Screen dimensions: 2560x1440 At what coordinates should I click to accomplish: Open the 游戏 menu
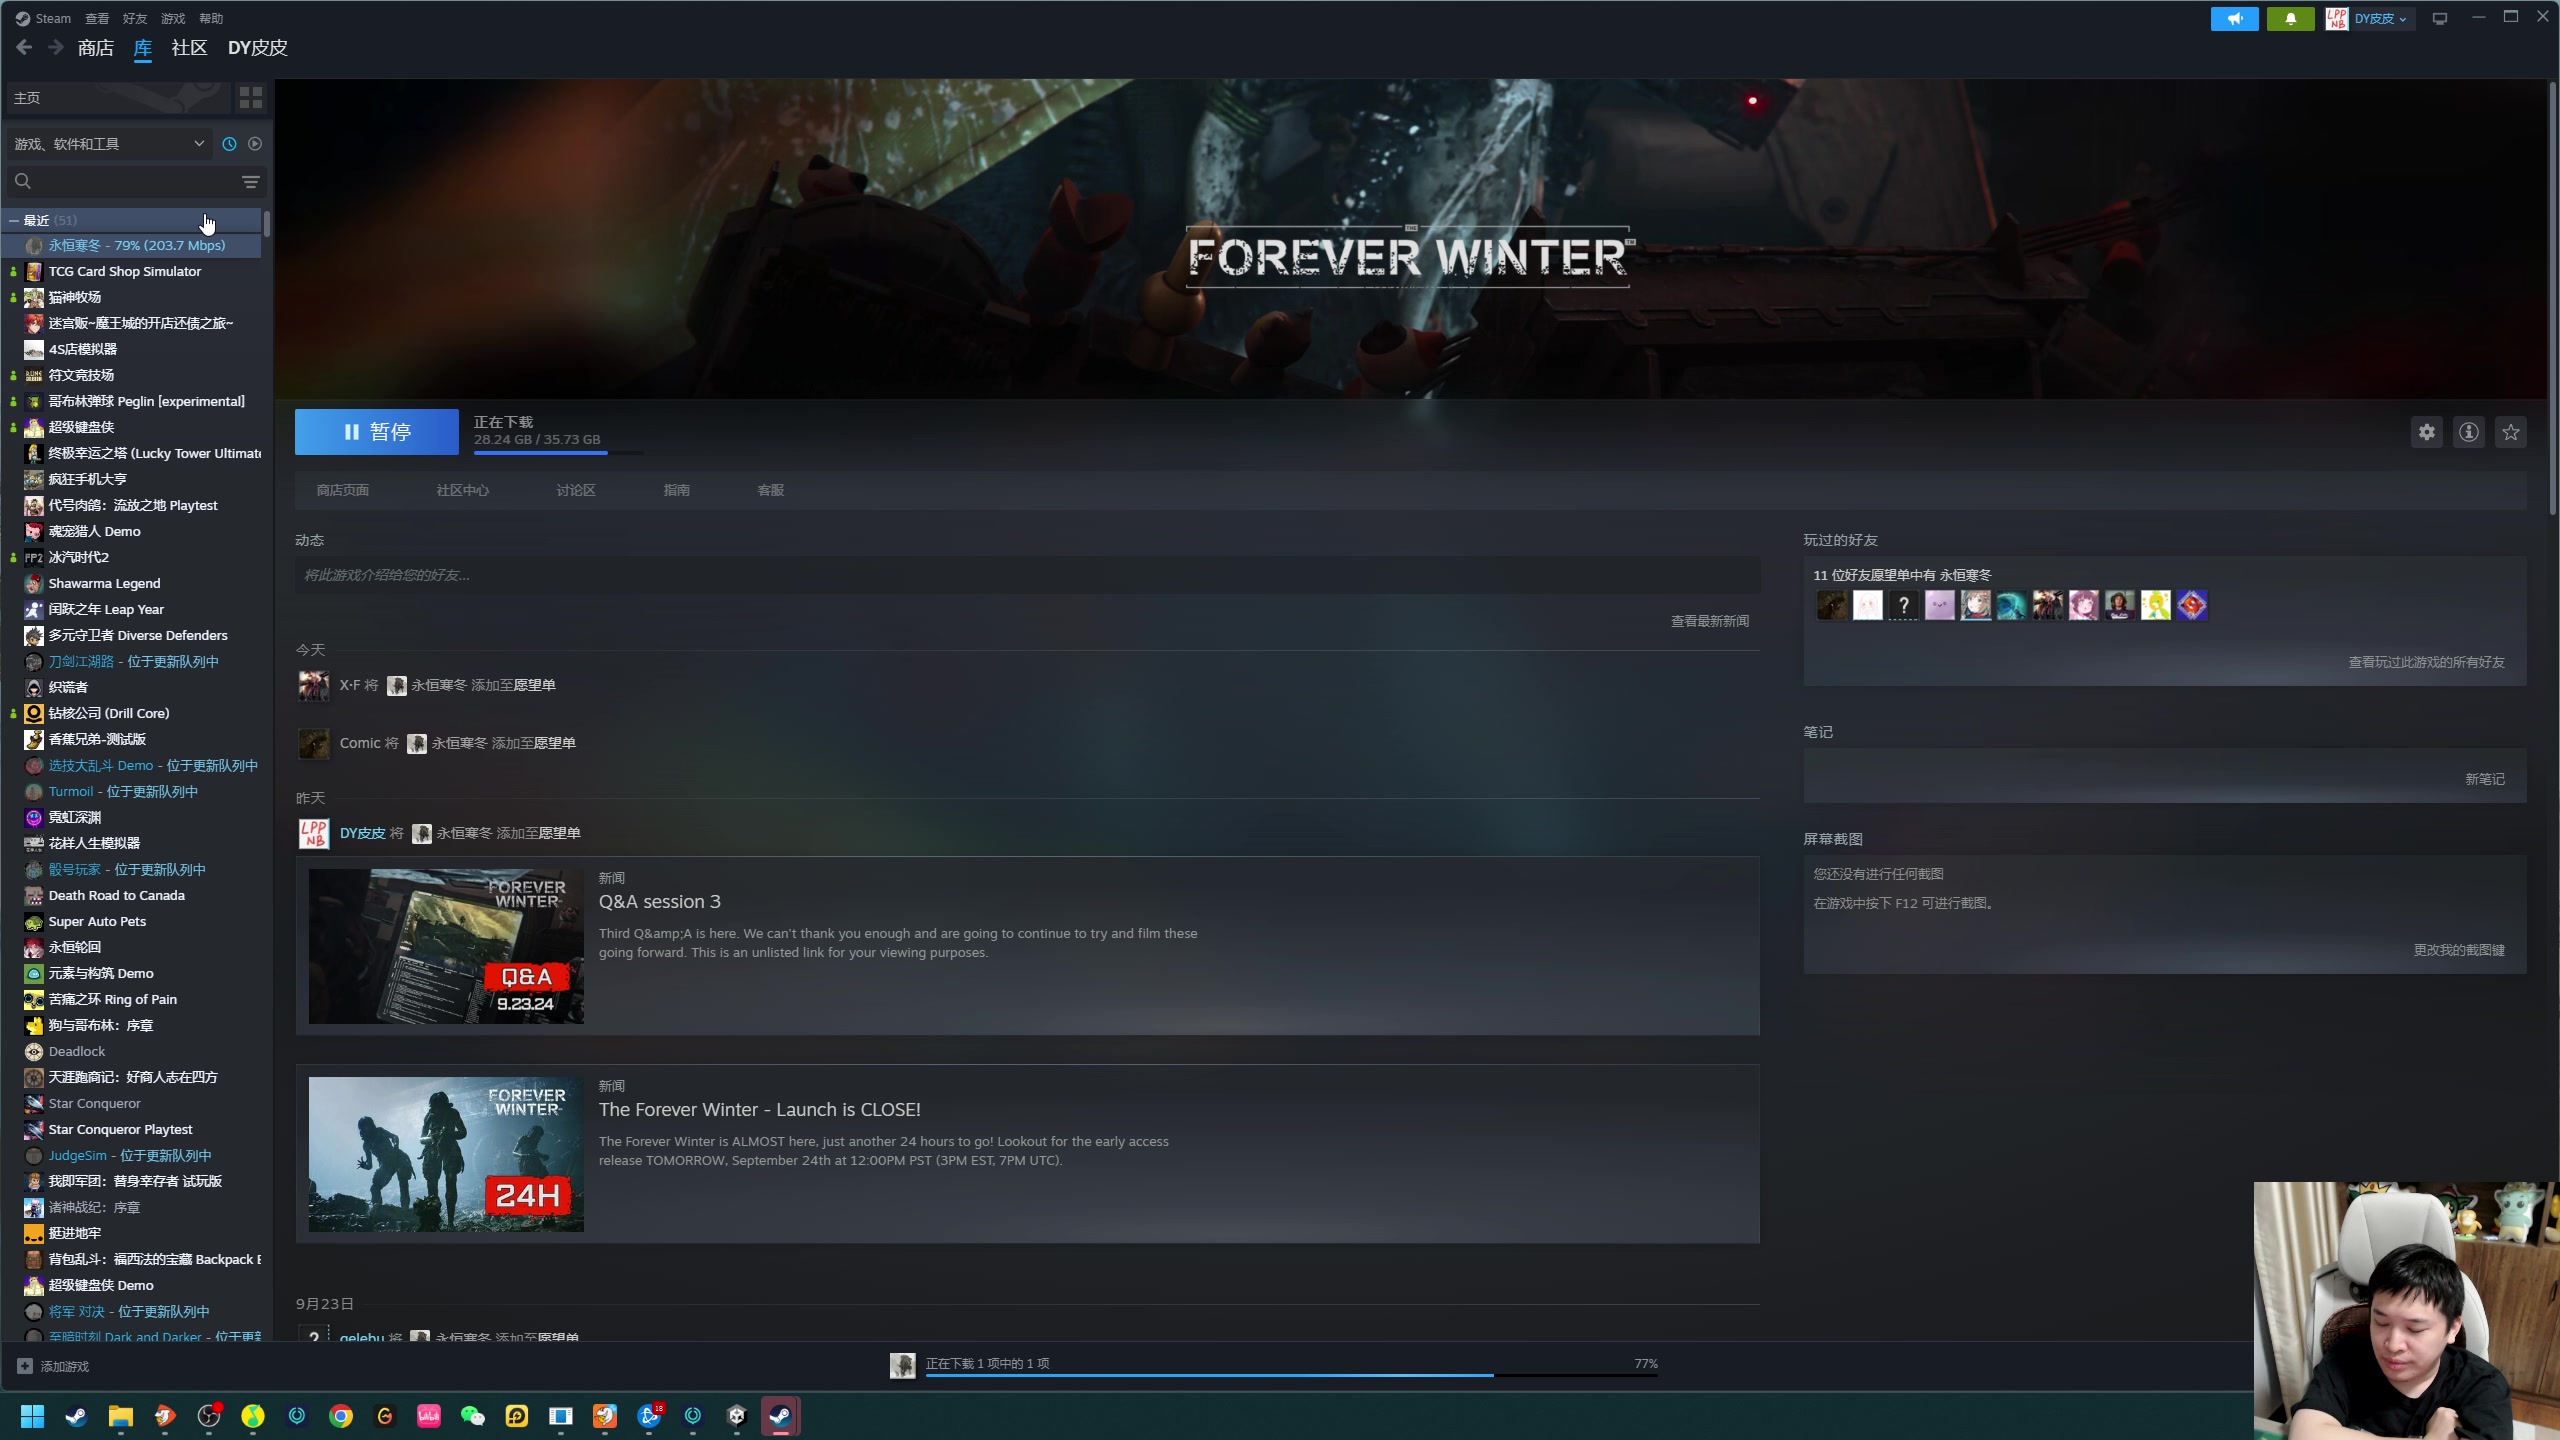click(173, 18)
